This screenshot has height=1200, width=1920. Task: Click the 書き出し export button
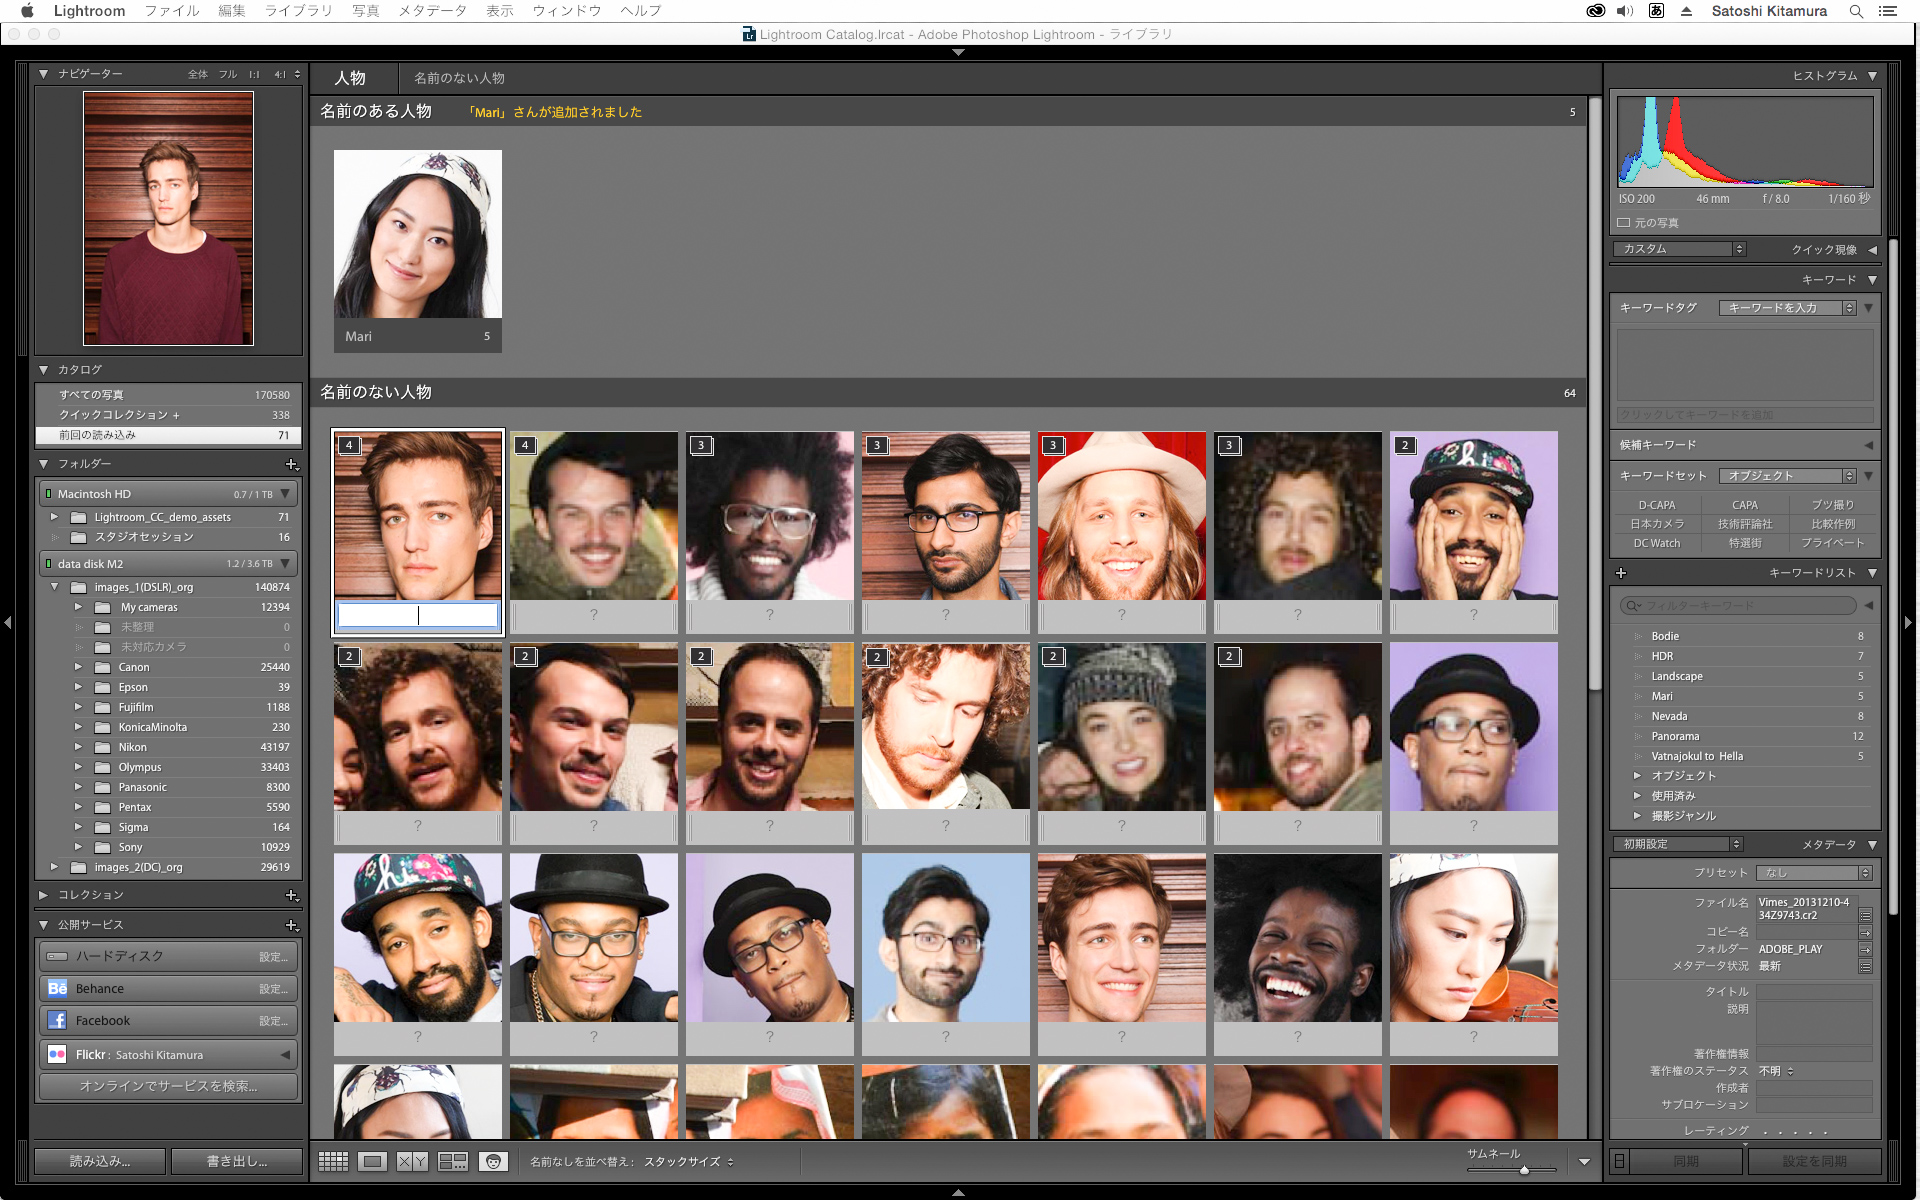(x=237, y=1161)
